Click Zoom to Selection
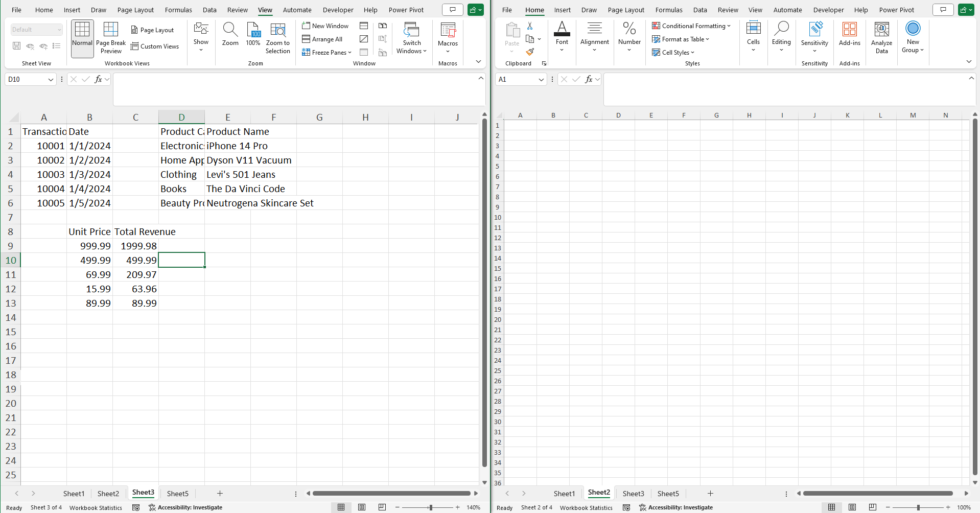 (x=278, y=37)
